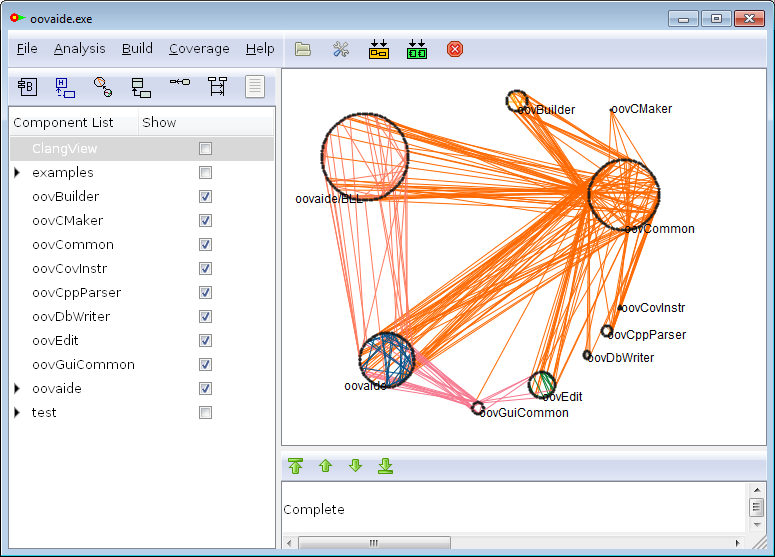
Task: Go to previous message up arrow
Action: coord(325,466)
